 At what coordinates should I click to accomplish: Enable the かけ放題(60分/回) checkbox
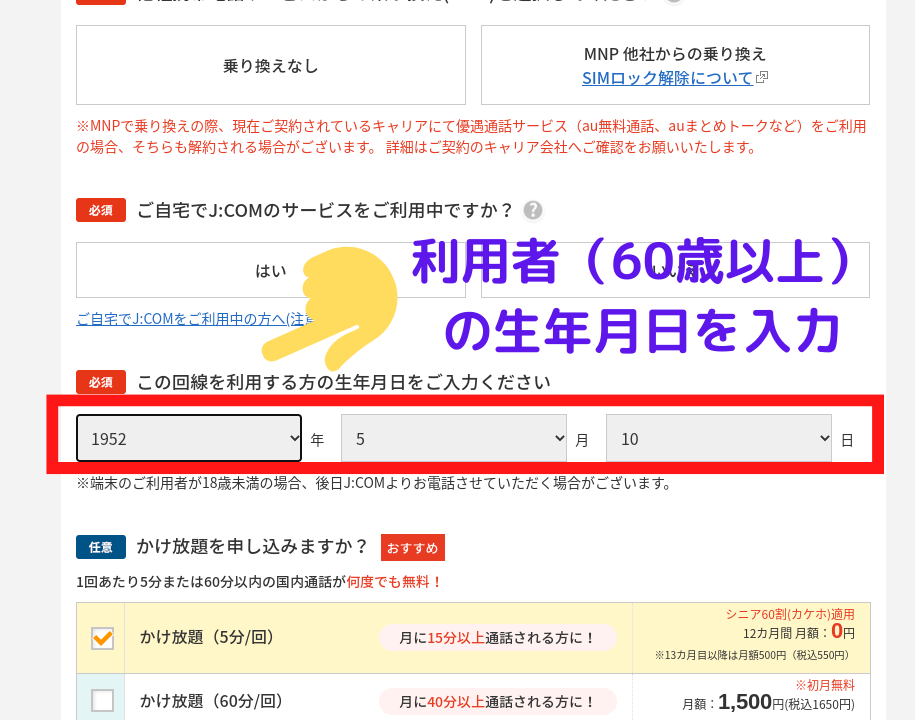pos(102,700)
